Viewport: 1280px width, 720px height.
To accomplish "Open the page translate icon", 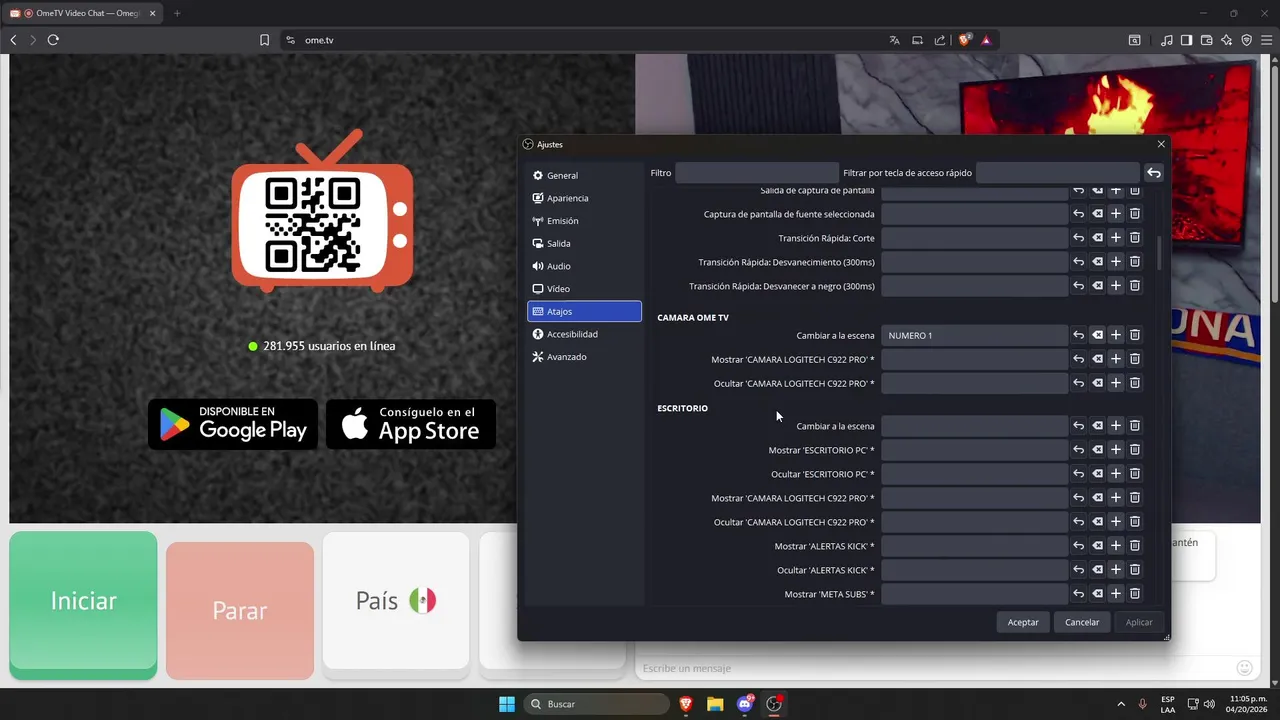I will tap(894, 40).
